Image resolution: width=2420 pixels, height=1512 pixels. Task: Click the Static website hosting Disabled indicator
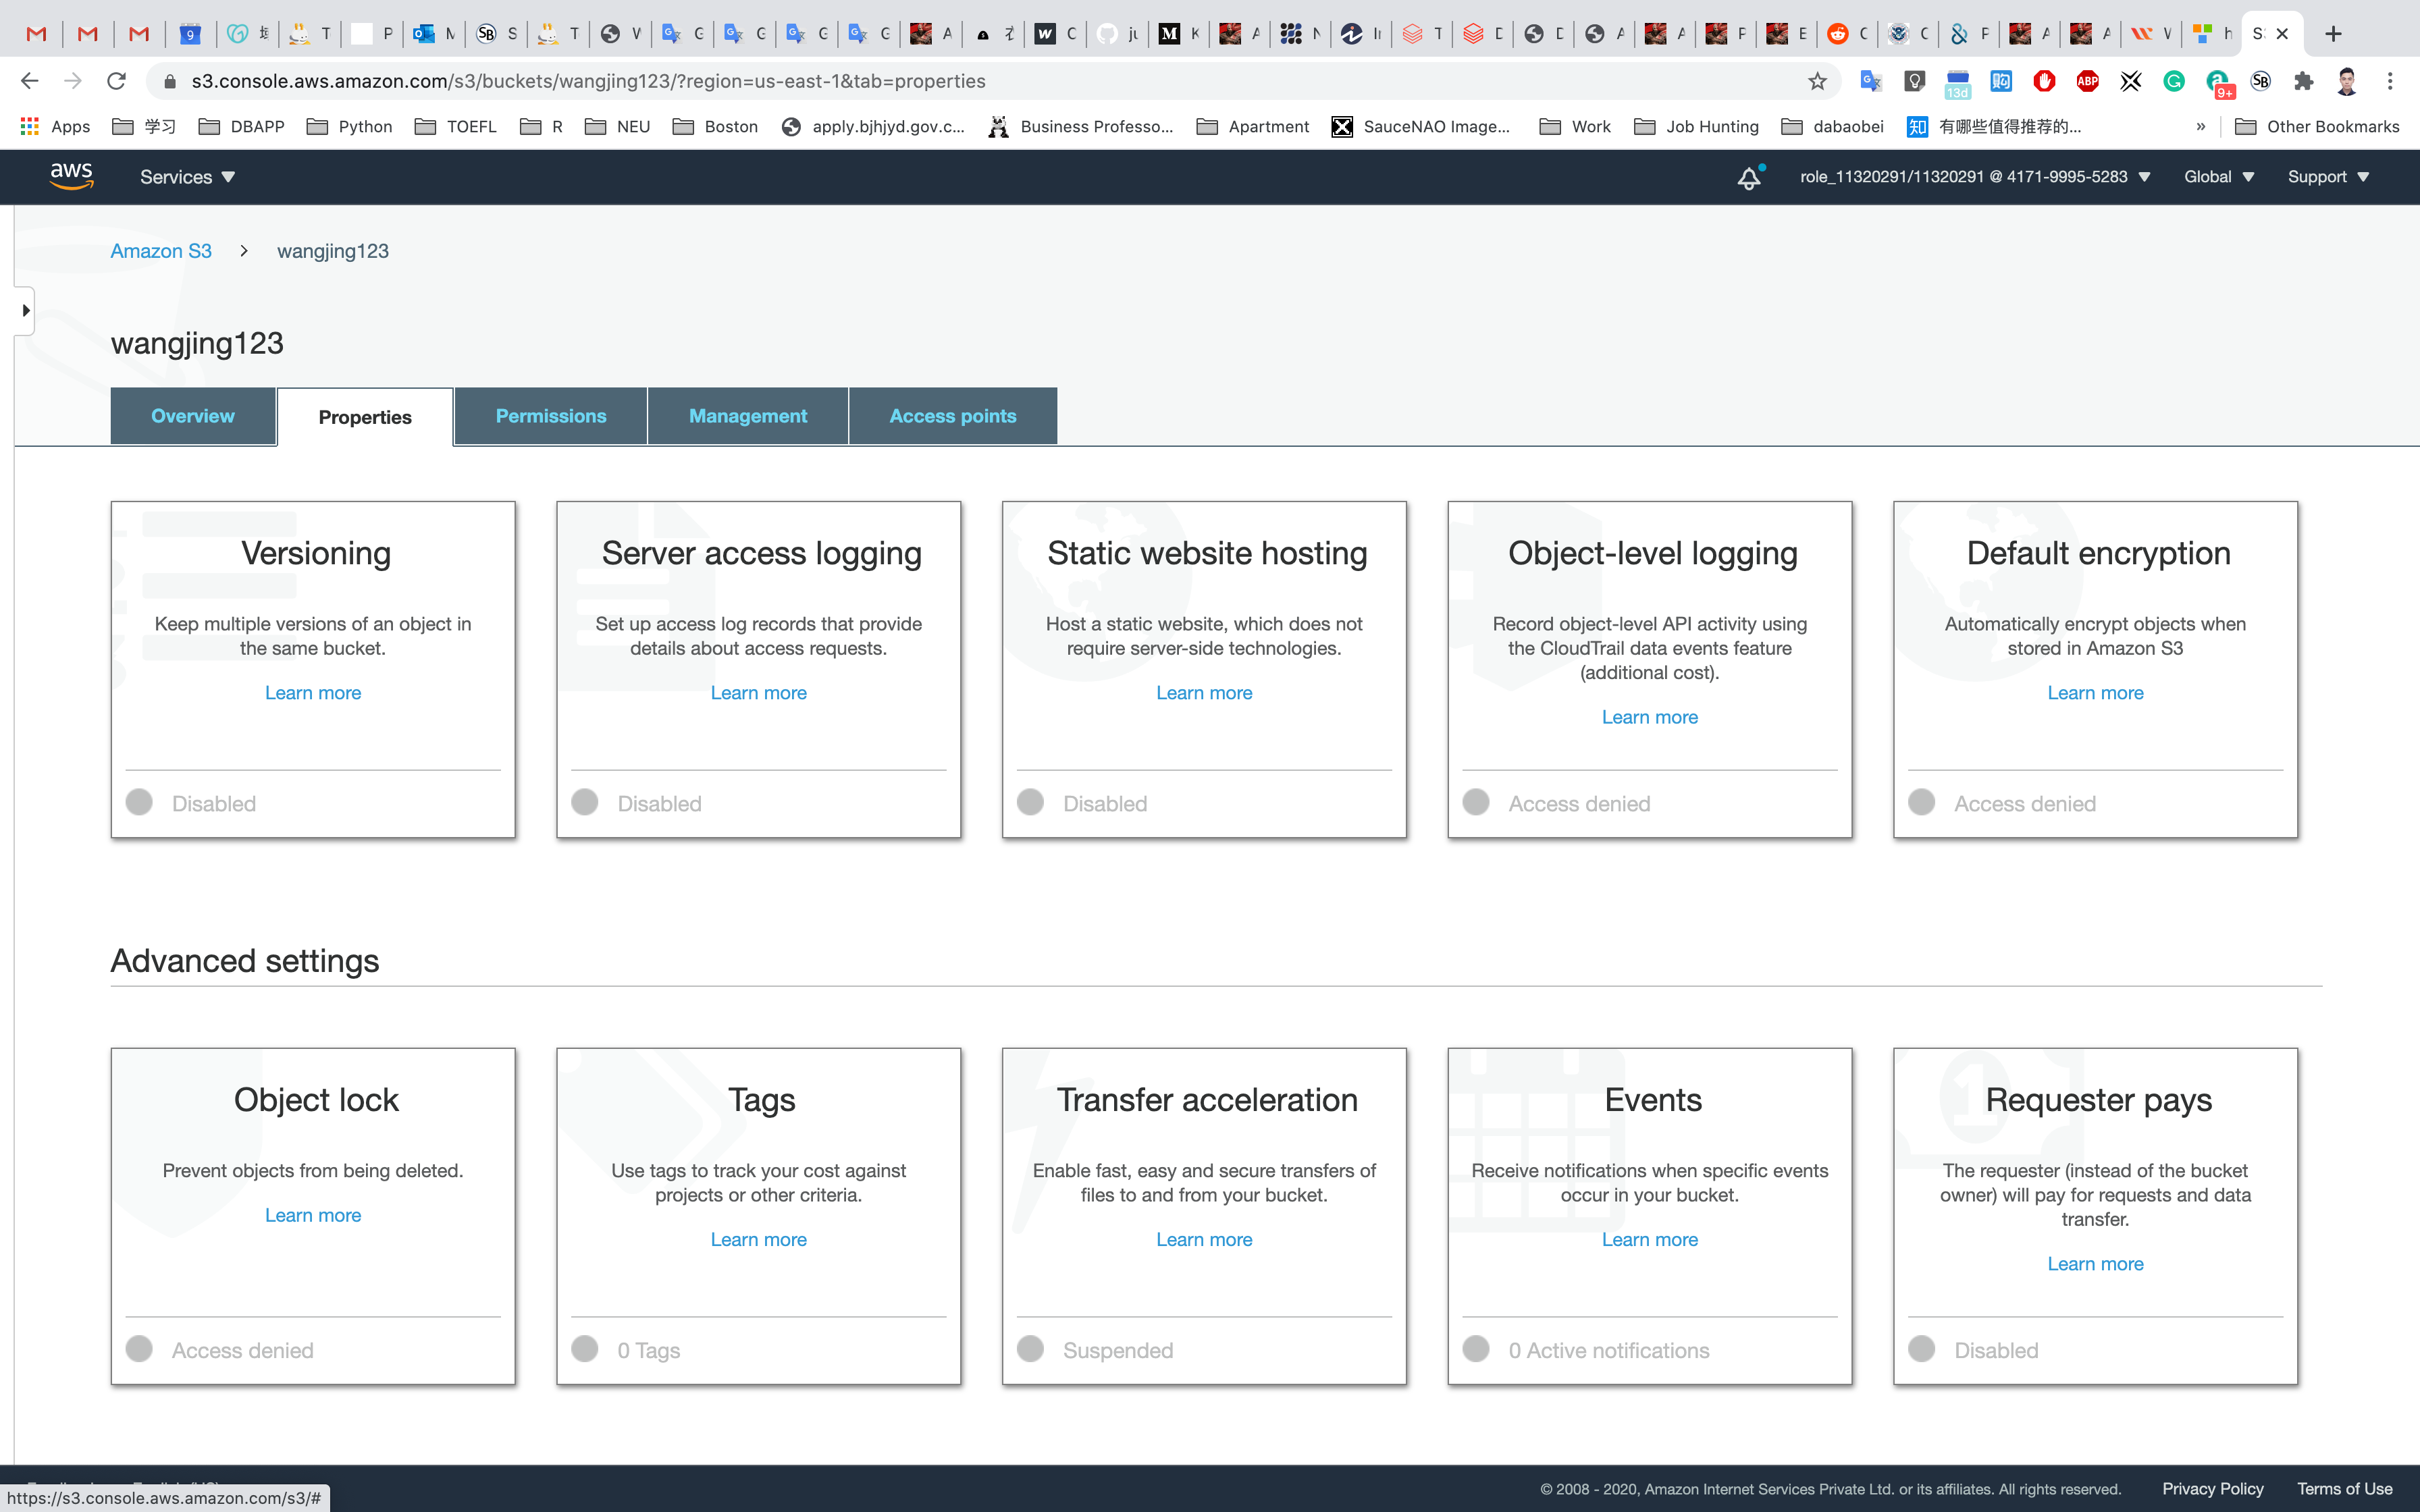1030,802
